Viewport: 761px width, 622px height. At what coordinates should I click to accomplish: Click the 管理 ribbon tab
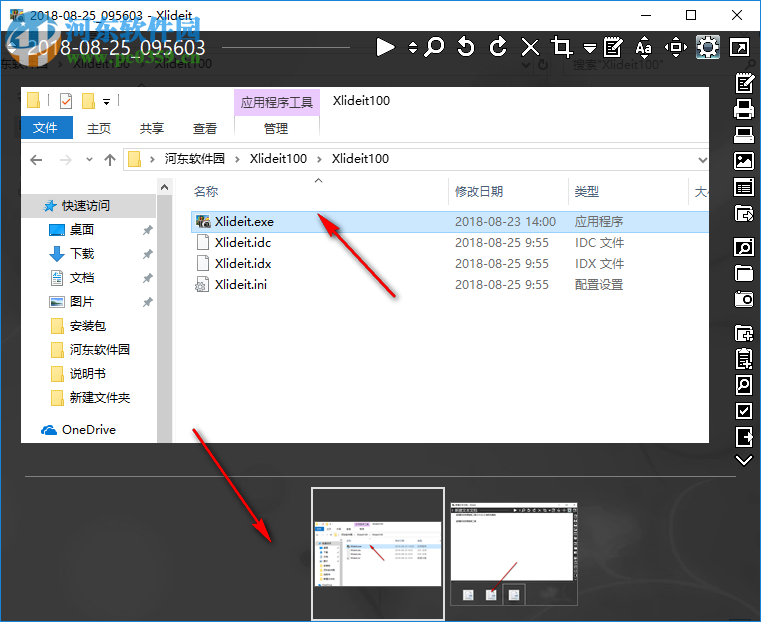pos(276,128)
